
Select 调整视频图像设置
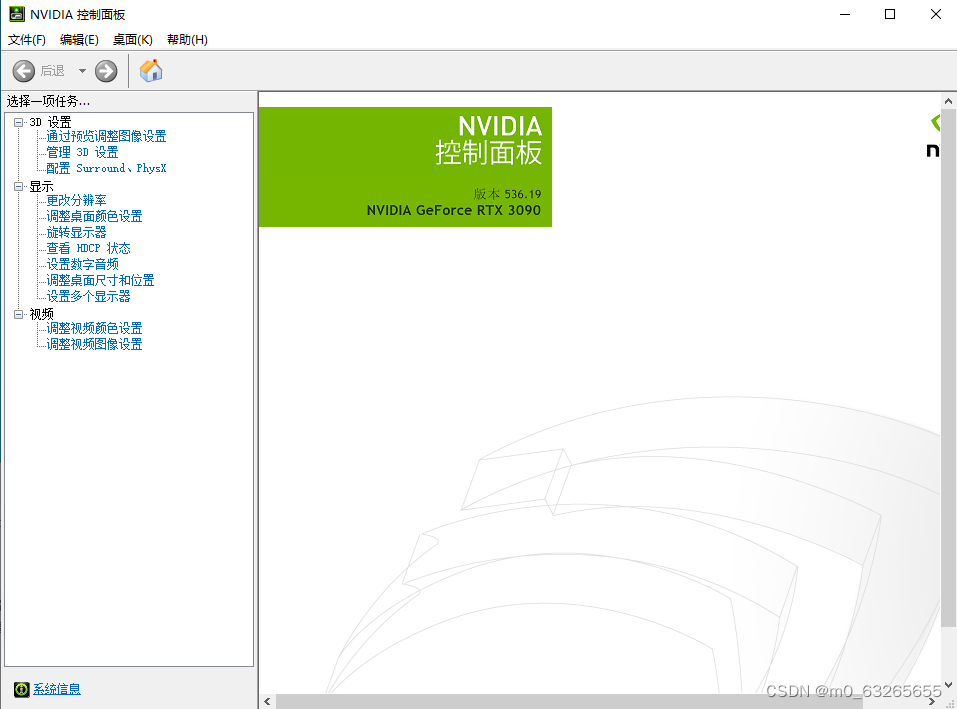click(x=95, y=344)
